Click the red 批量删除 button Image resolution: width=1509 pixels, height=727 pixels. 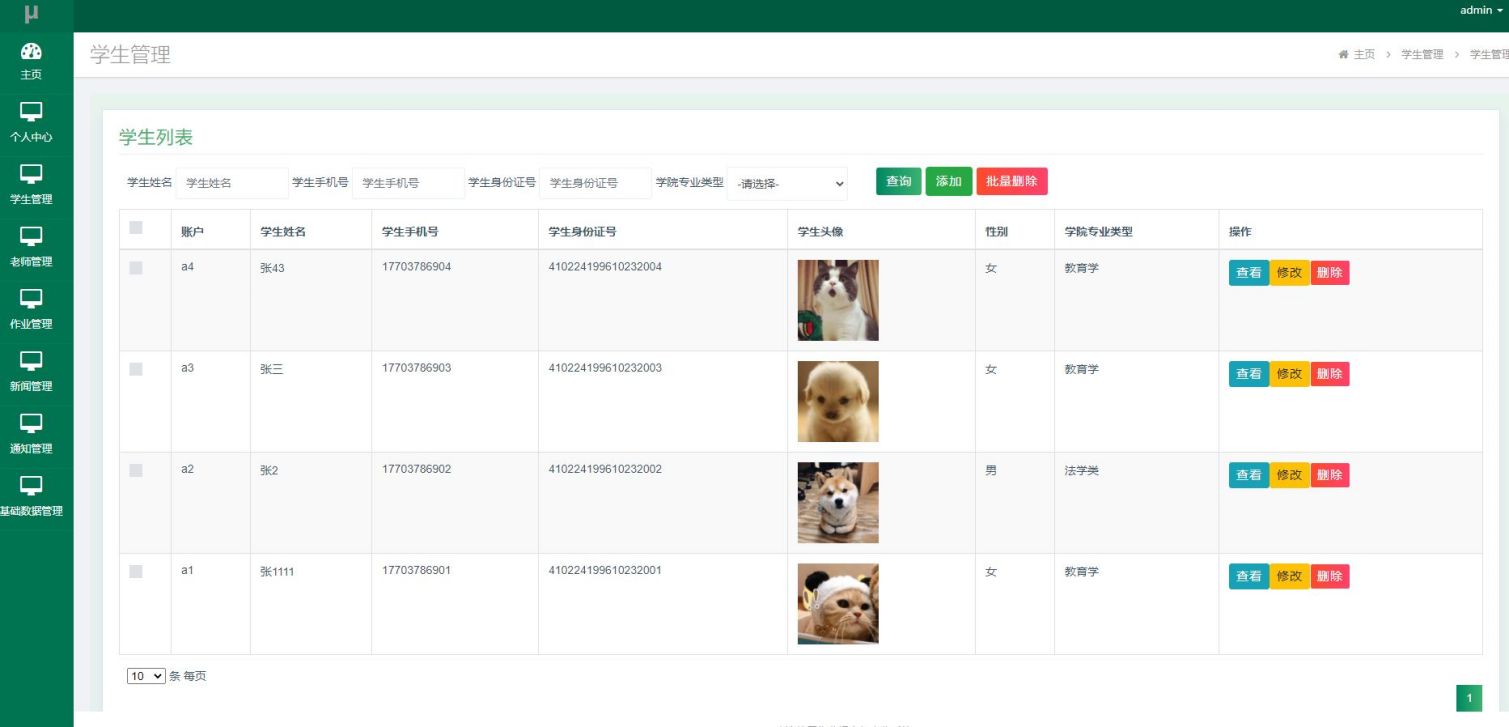[1012, 181]
